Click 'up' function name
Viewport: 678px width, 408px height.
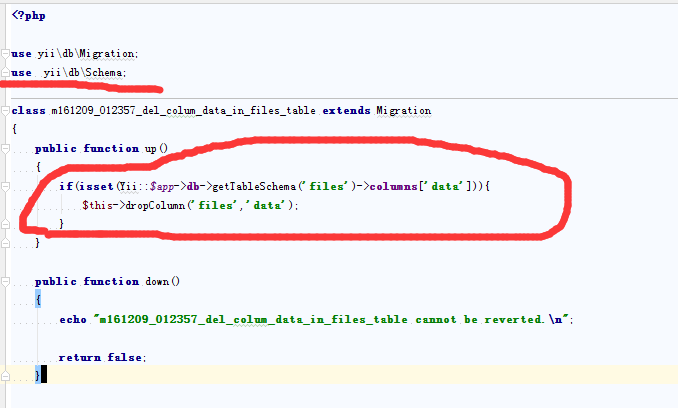click(x=150, y=149)
